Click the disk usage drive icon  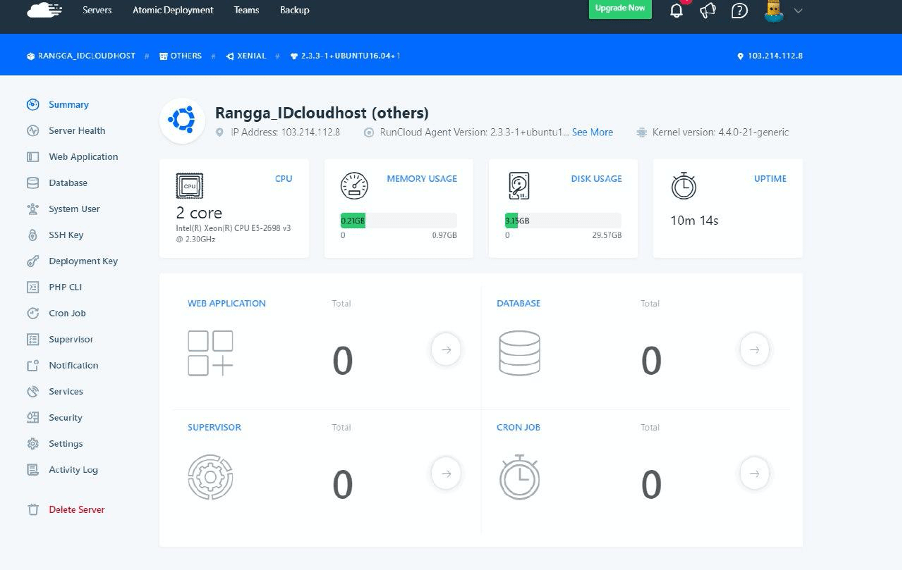[x=519, y=186]
